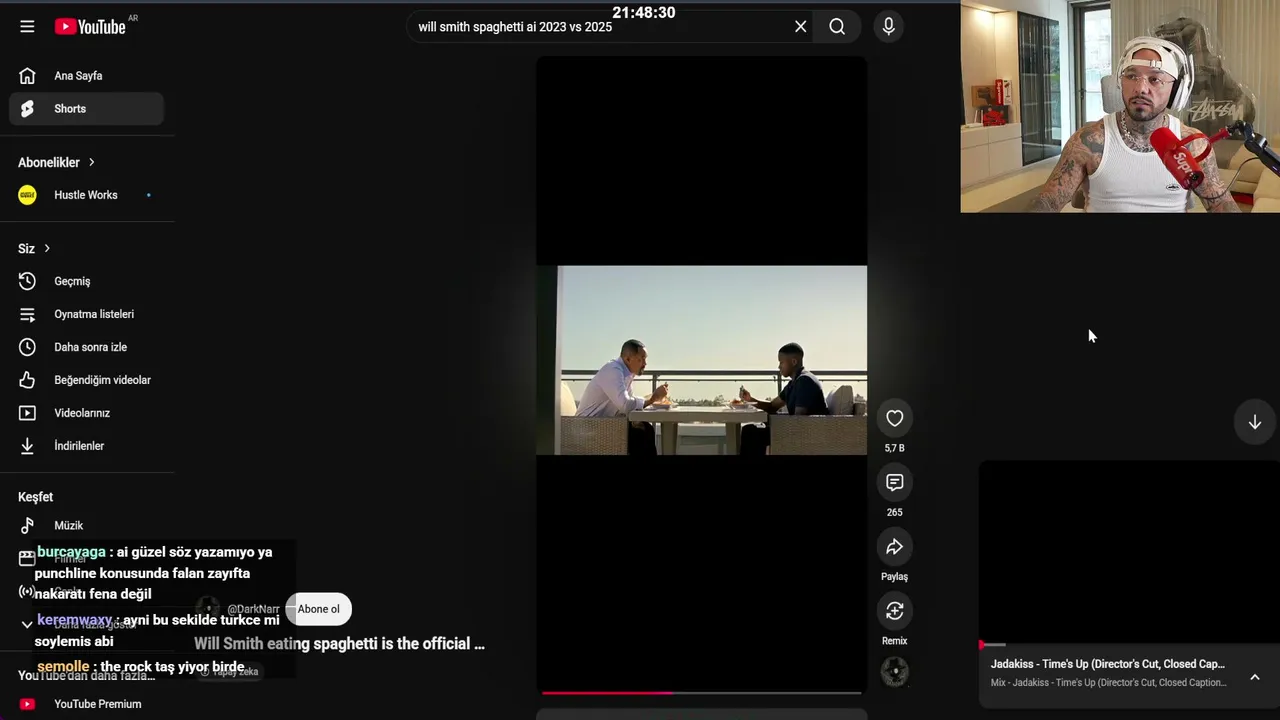This screenshot has height=720, width=1280.
Task: Click the Short title 'Will Smith eating spaghetti'
Action: tap(339, 644)
